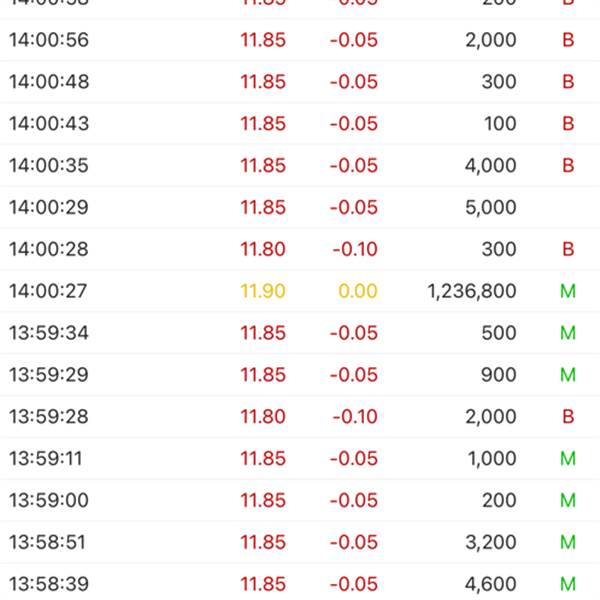
Task: Click the B marker on 14:00:35 row
Action: point(568,165)
